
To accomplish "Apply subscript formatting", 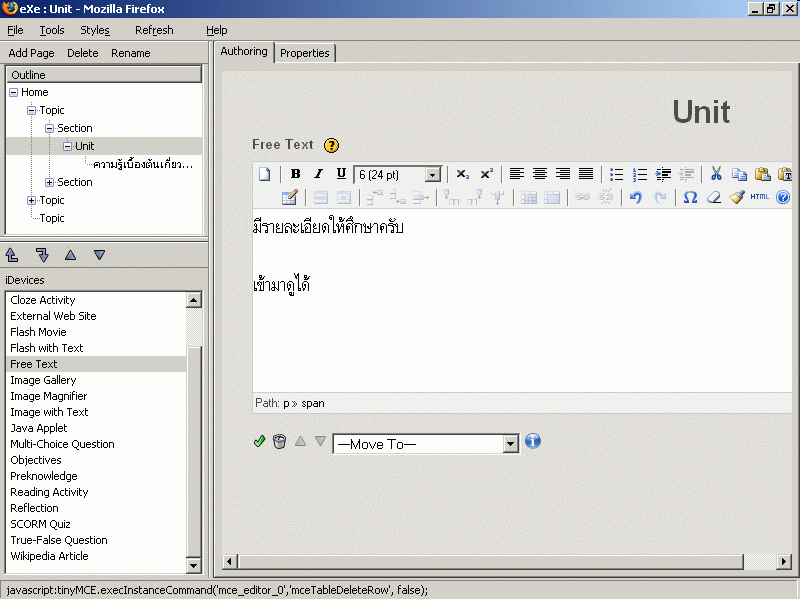I will click(463, 174).
